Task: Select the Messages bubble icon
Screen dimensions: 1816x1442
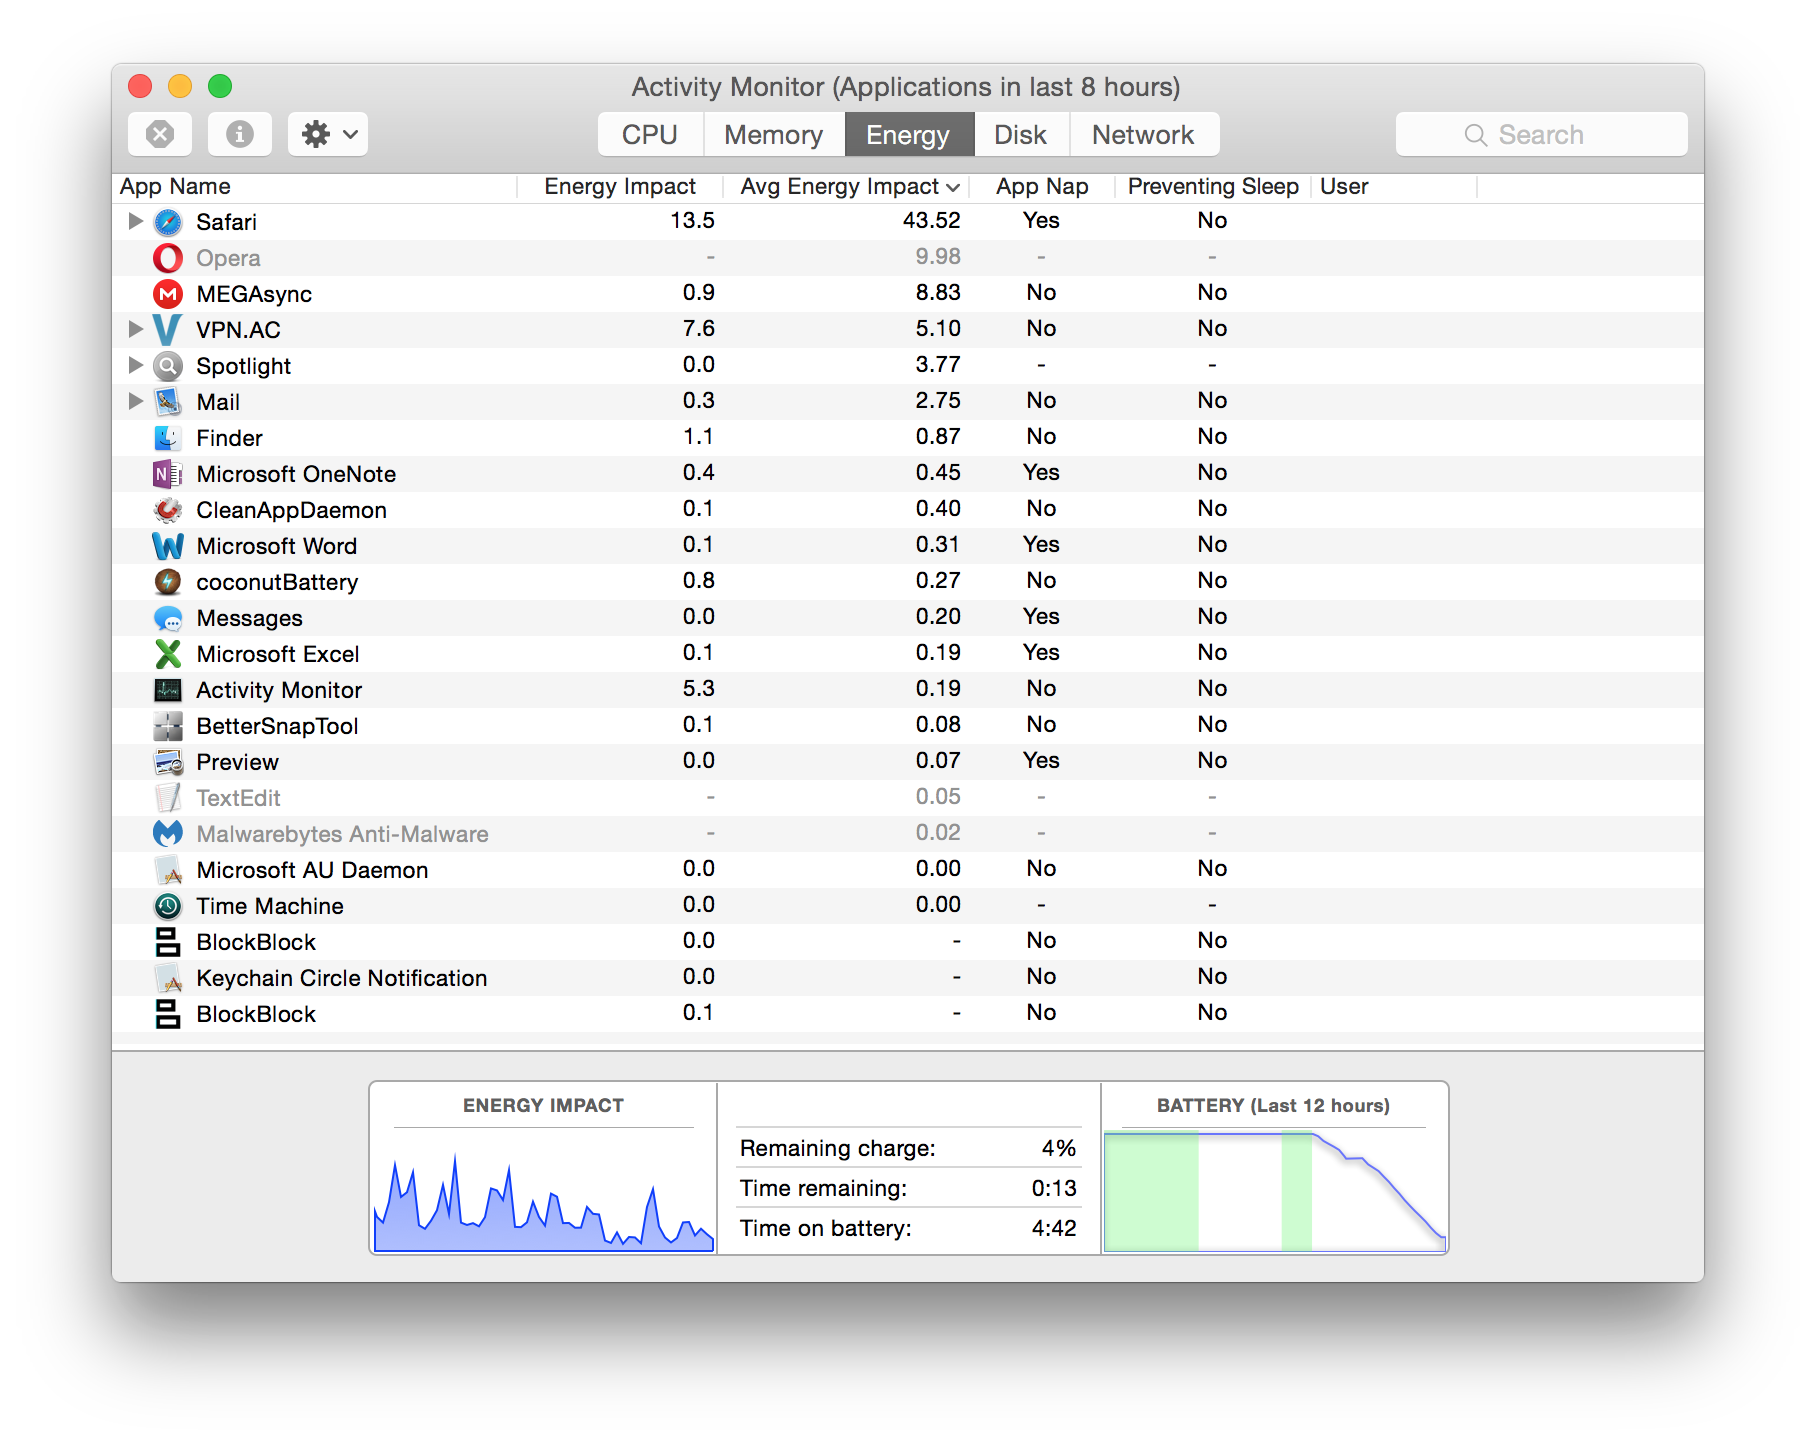Action: 168,618
